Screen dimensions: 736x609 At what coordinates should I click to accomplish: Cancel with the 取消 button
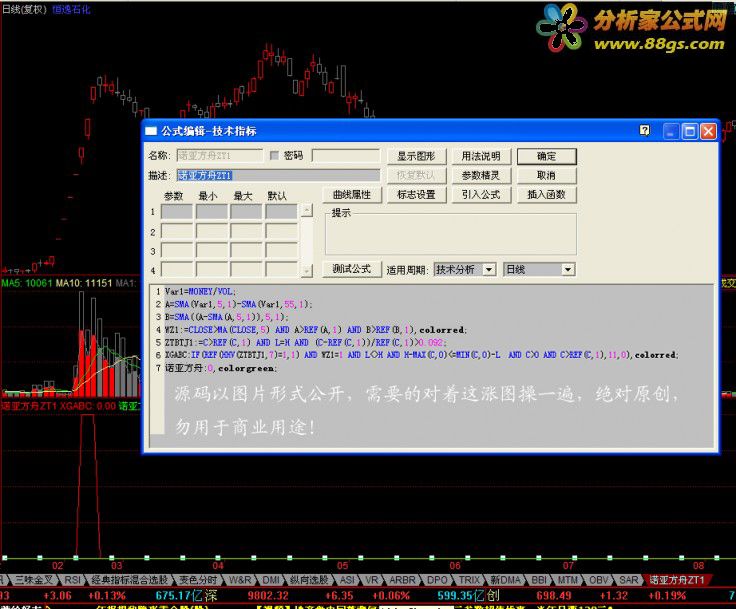[x=546, y=175]
